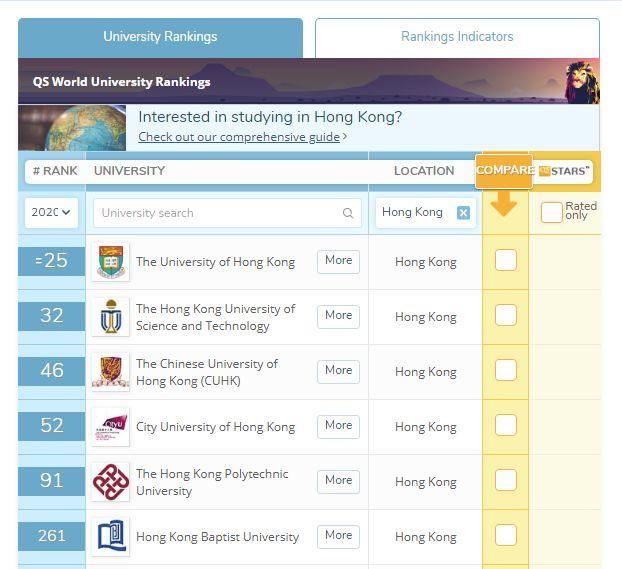This screenshot has width=622, height=569.
Task: Click the rank 52 cell
Action: click(x=52, y=426)
